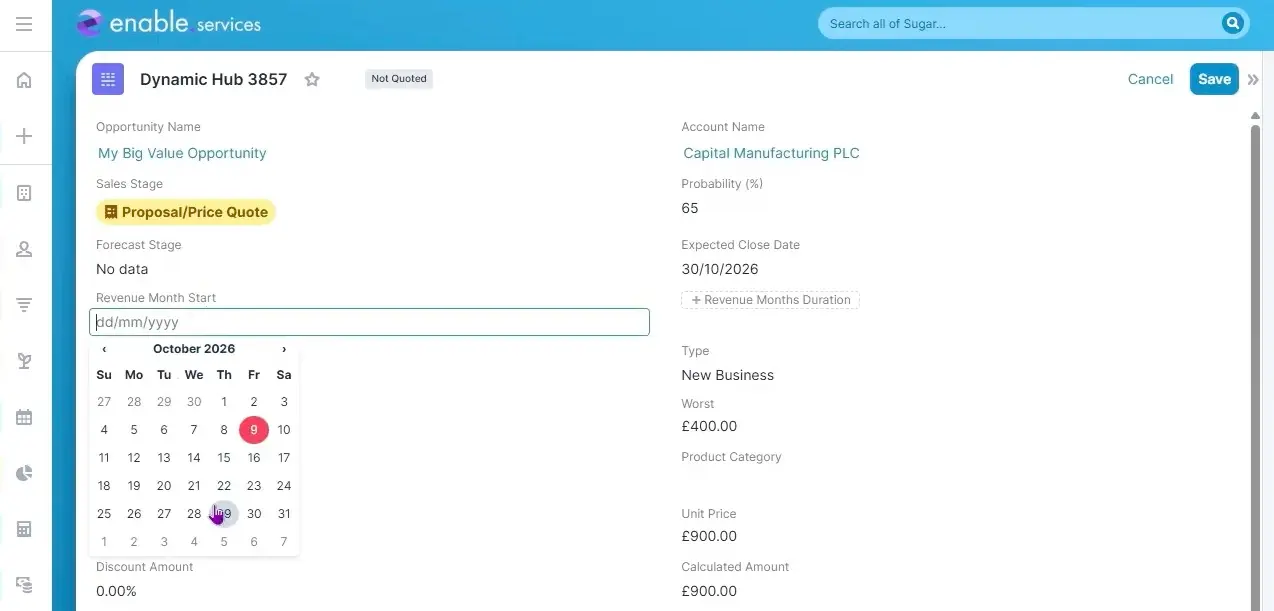Go to next month in calendar
Screen dimensions: 1274x611
(x=284, y=349)
